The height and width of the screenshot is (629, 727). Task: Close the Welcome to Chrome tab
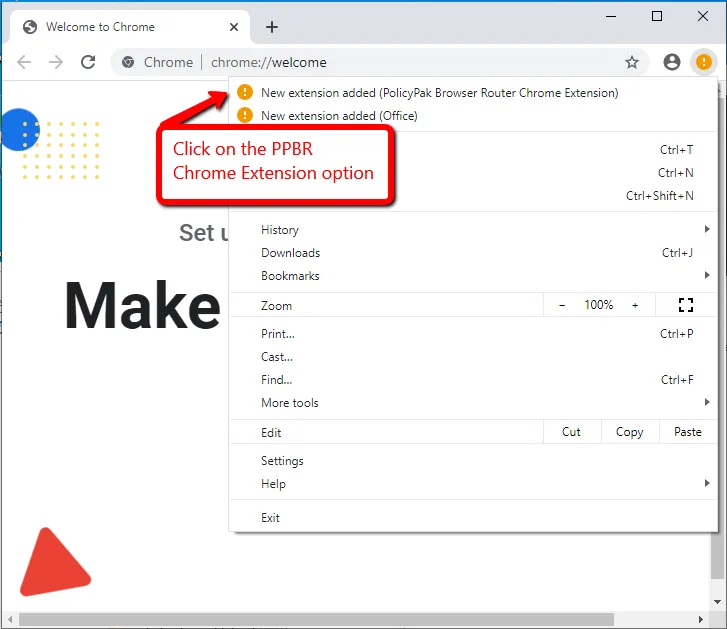pos(233,27)
